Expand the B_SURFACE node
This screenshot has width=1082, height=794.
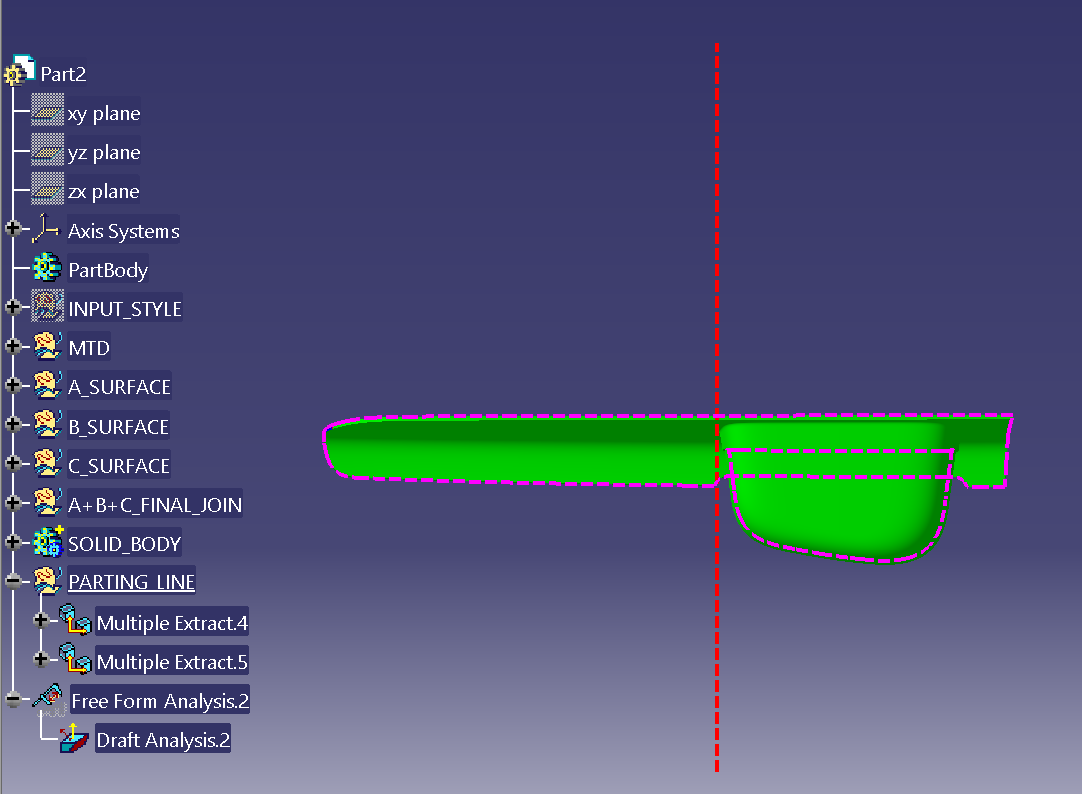pos(13,424)
